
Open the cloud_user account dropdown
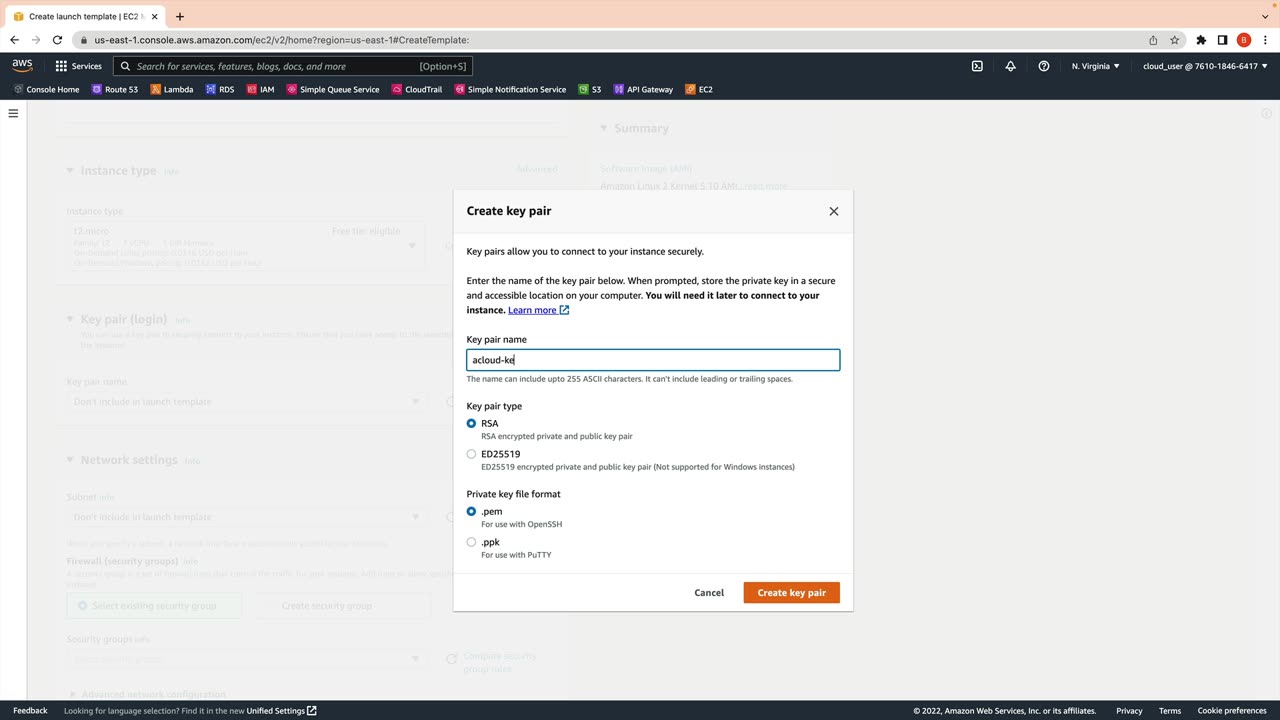point(1205,66)
